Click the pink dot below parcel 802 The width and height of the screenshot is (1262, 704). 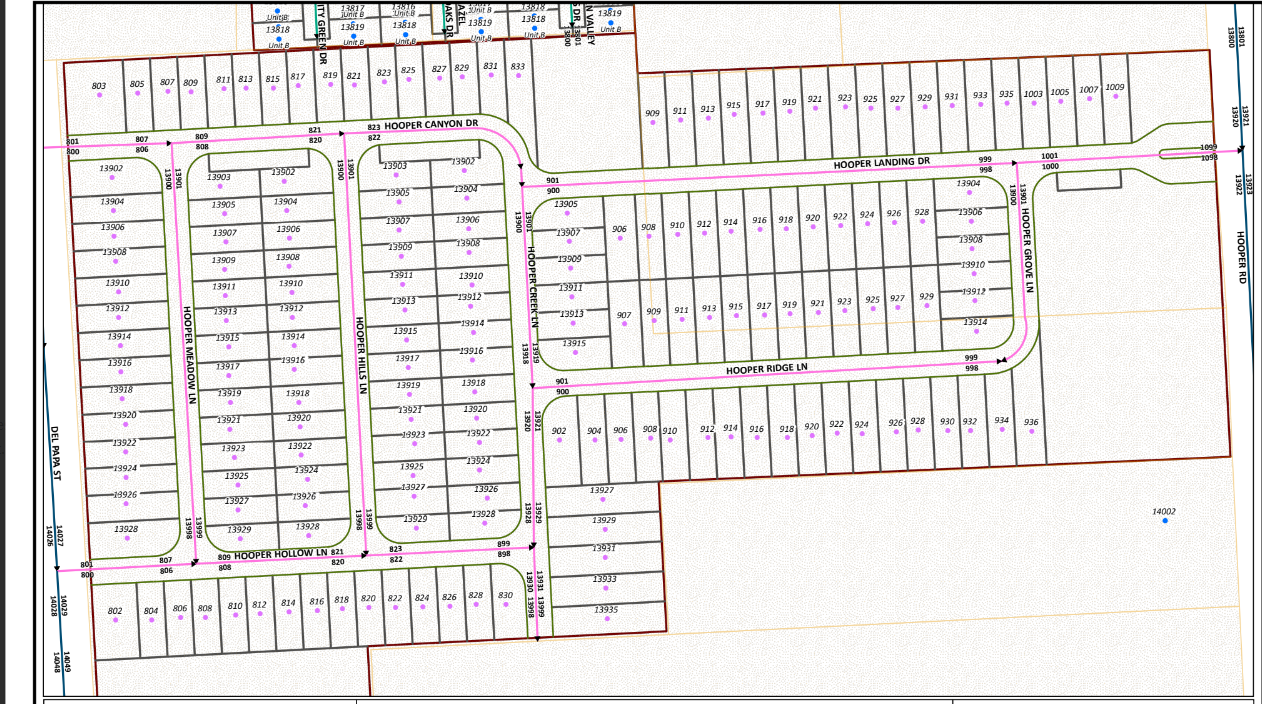click(x=115, y=620)
